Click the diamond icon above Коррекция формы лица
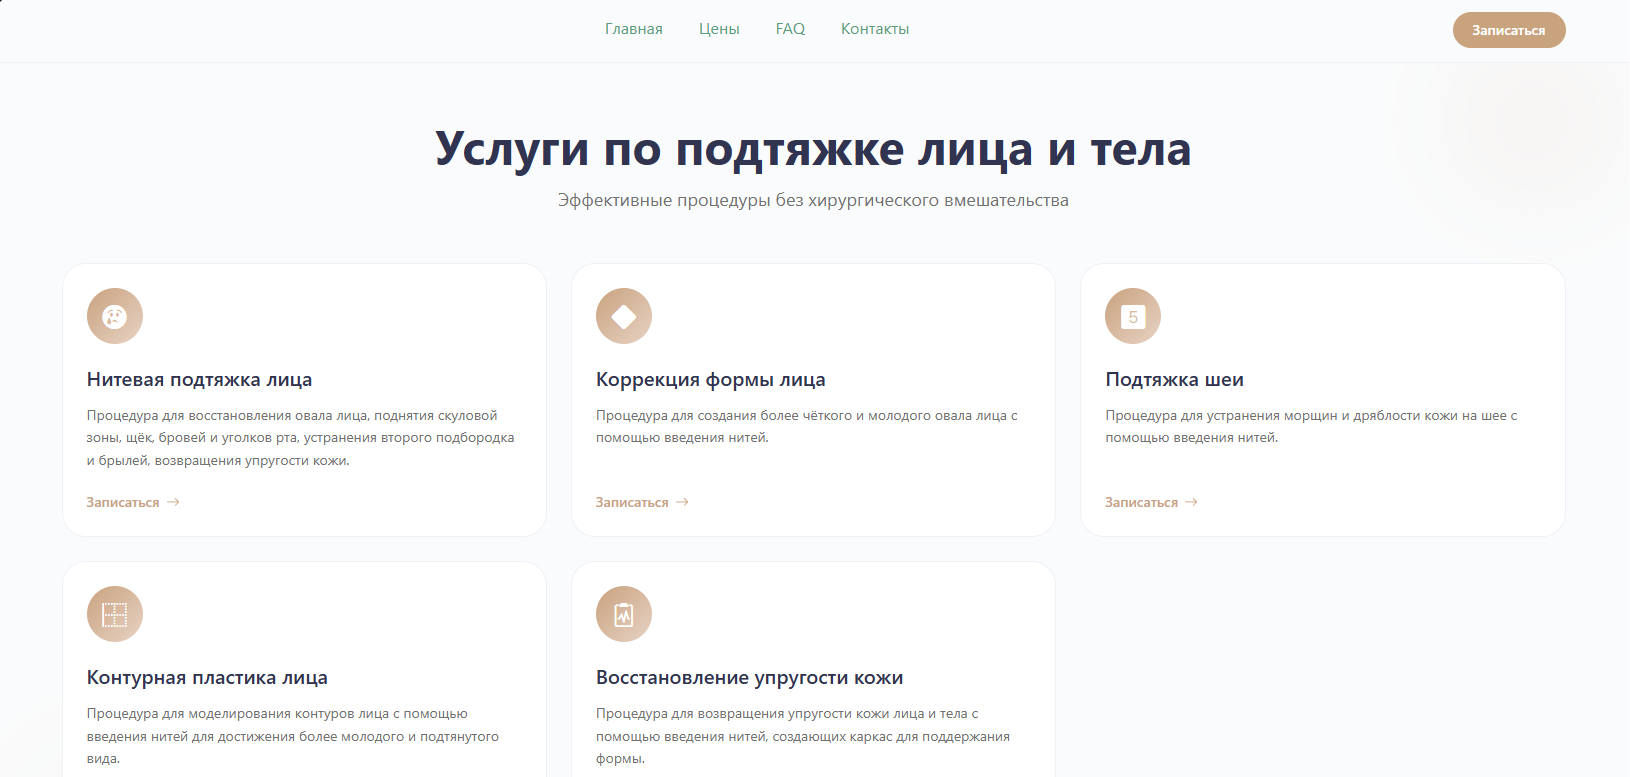The image size is (1630, 777). pos(624,317)
